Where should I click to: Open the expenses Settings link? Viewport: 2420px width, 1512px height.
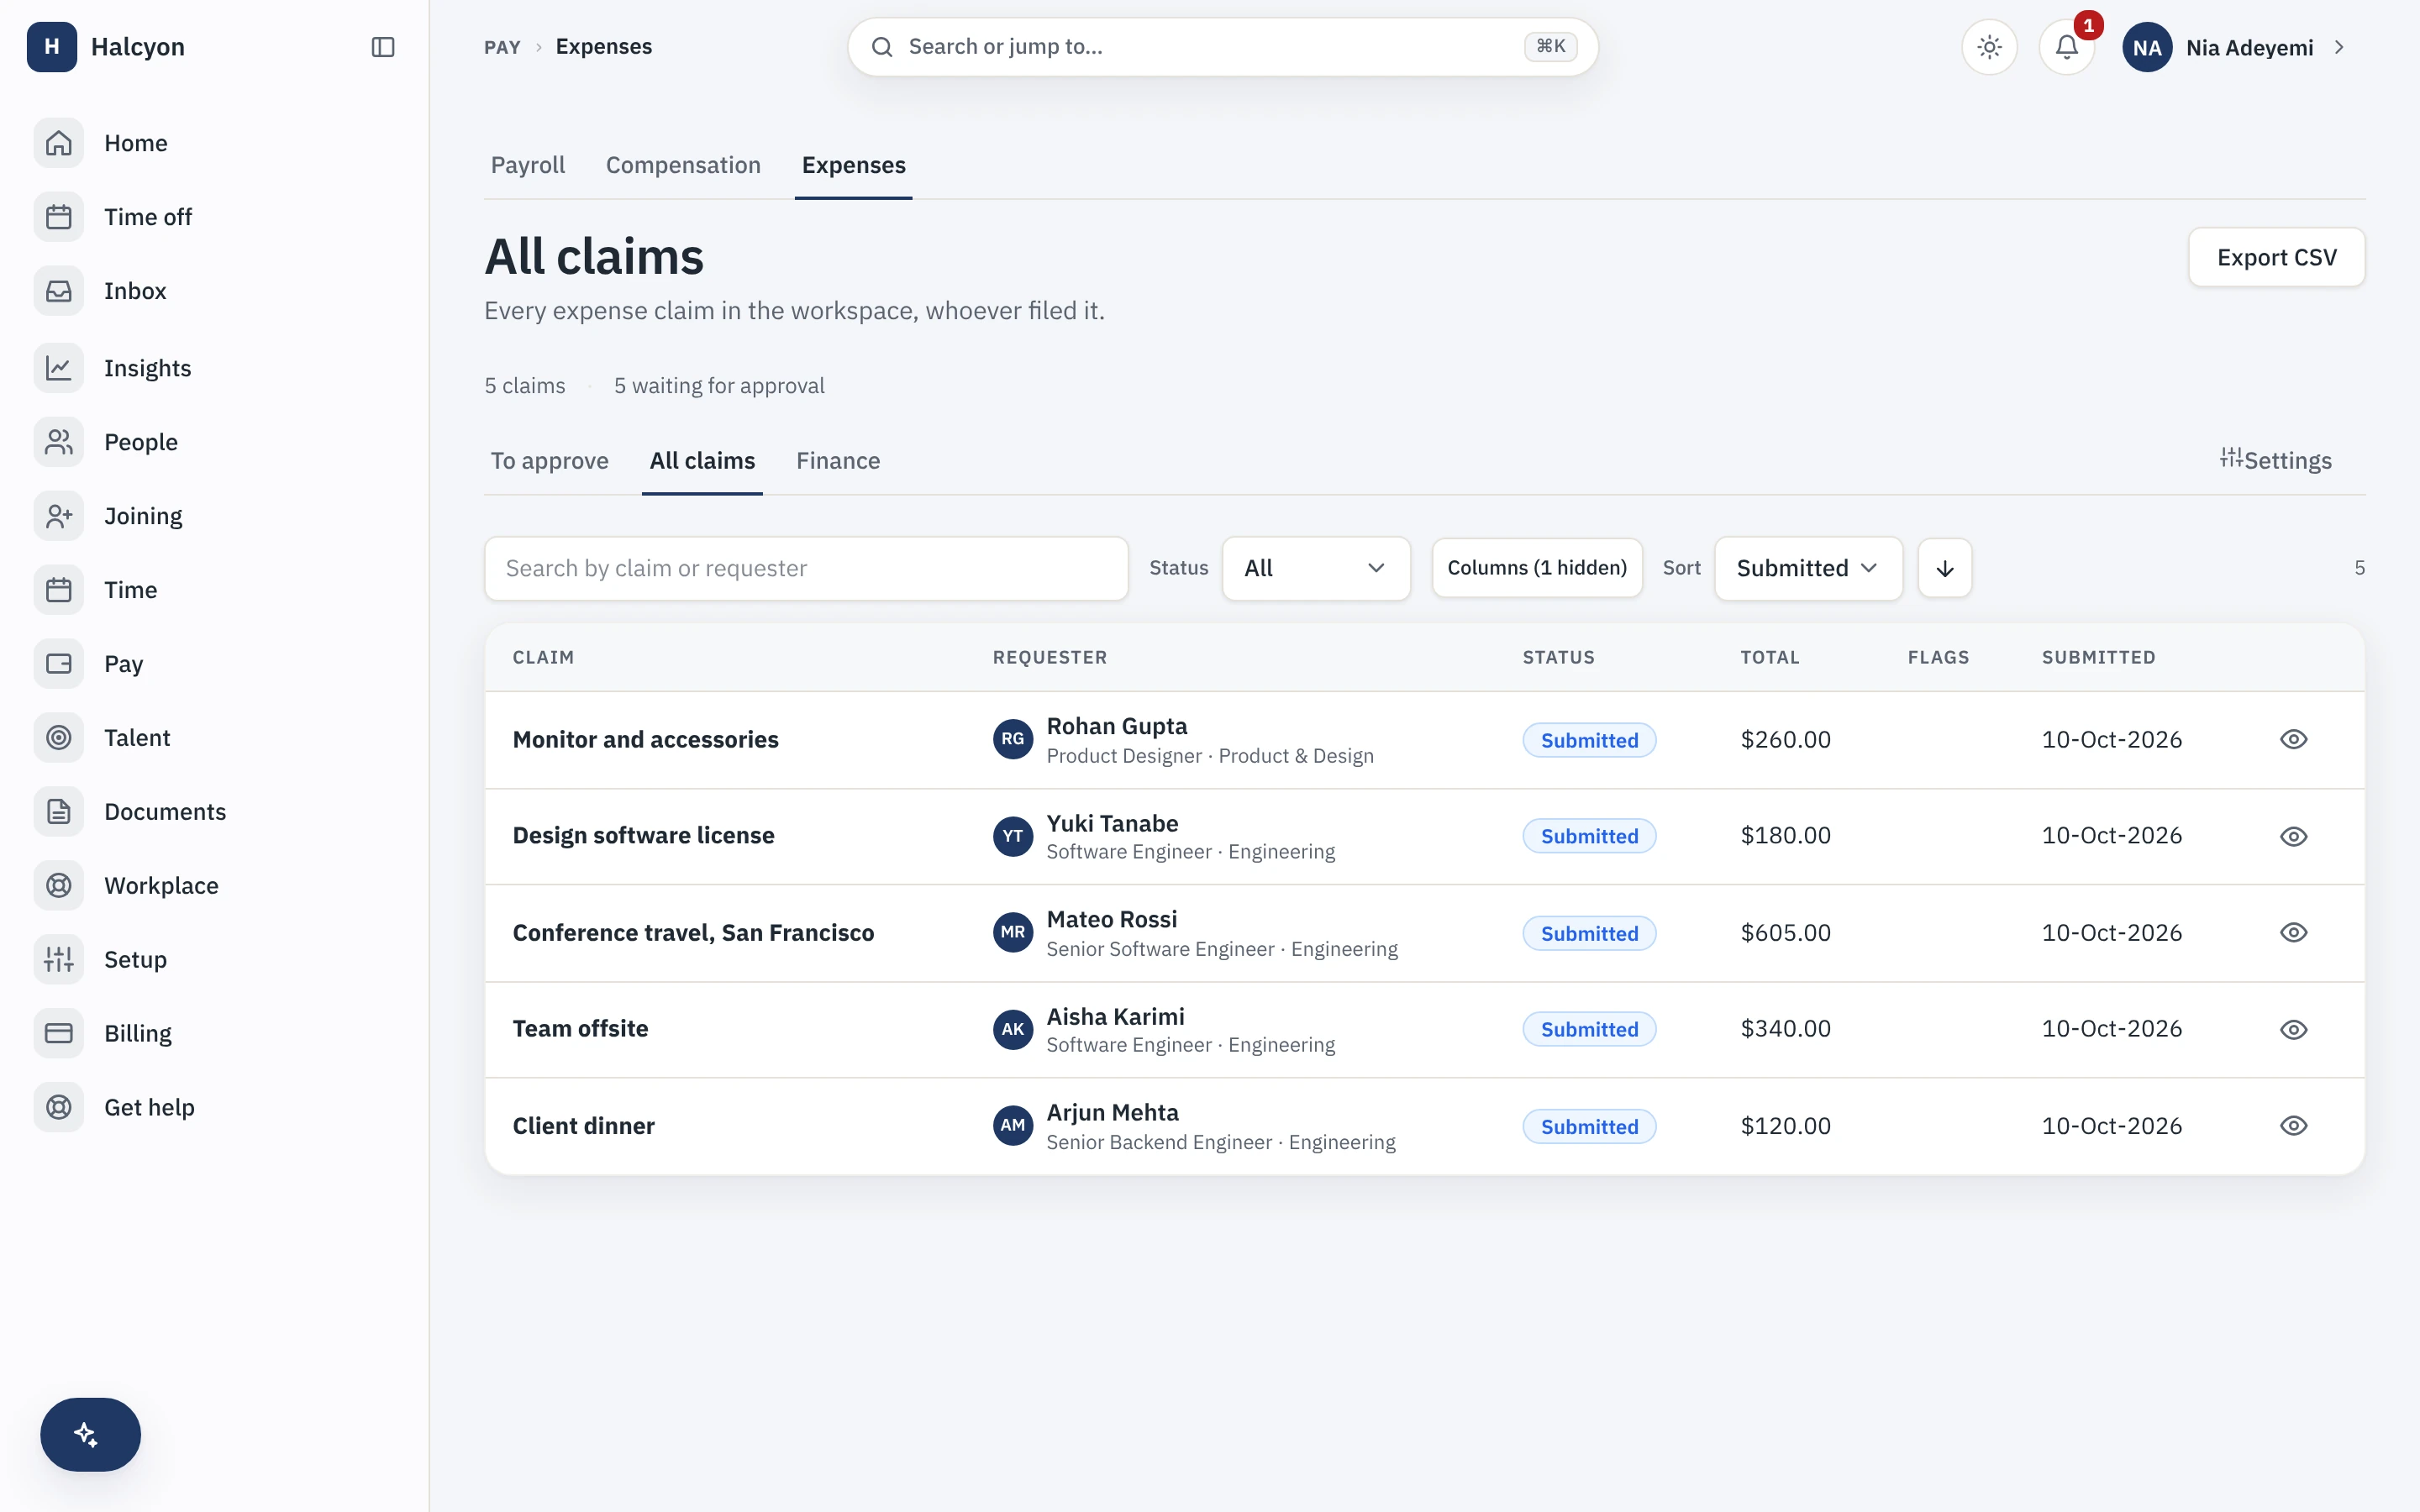pyautogui.click(x=2275, y=460)
